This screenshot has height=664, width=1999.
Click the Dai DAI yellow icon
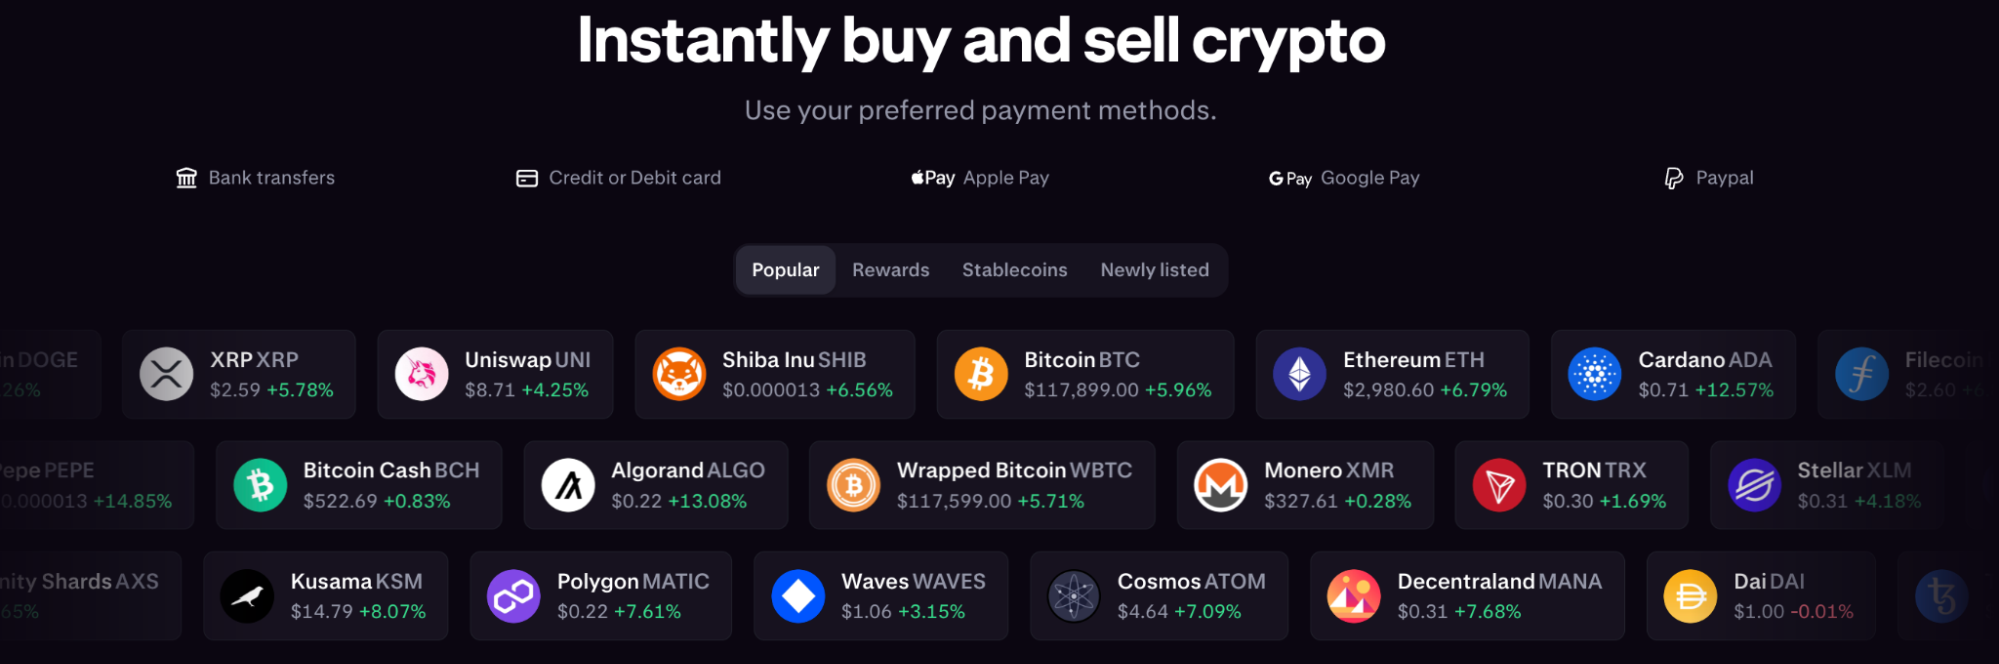coord(1690,596)
